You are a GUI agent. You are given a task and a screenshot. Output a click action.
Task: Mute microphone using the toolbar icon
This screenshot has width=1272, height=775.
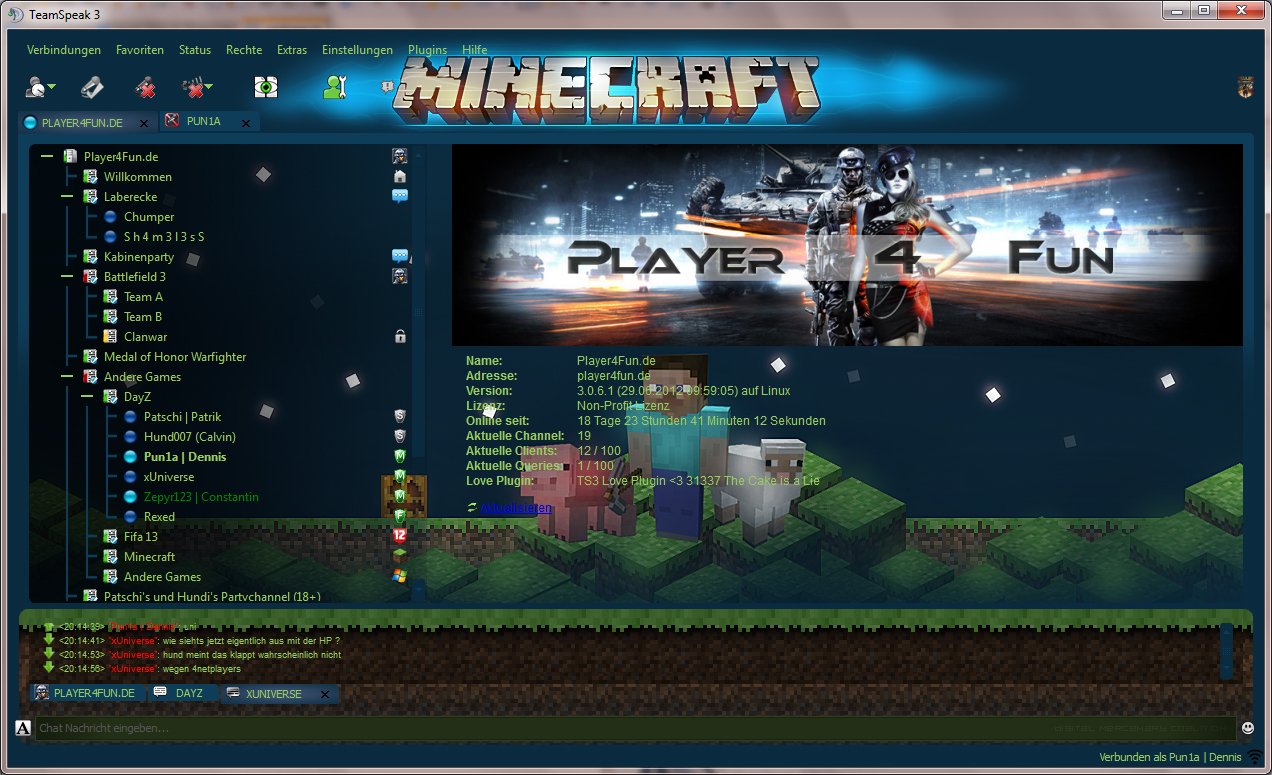click(145, 88)
